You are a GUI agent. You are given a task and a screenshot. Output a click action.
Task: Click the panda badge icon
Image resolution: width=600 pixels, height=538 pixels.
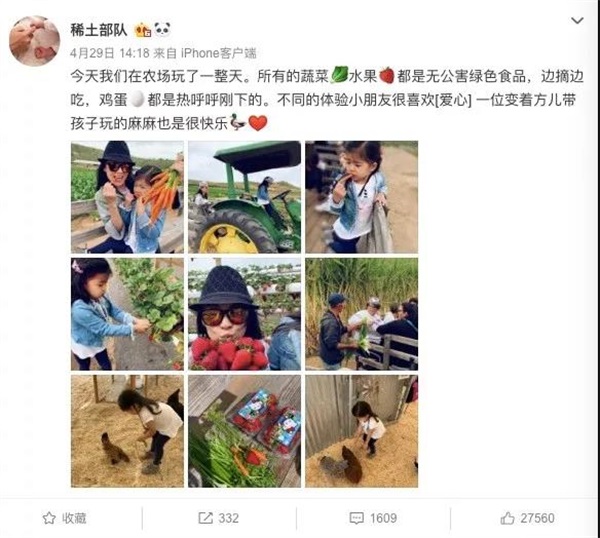click(162, 29)
